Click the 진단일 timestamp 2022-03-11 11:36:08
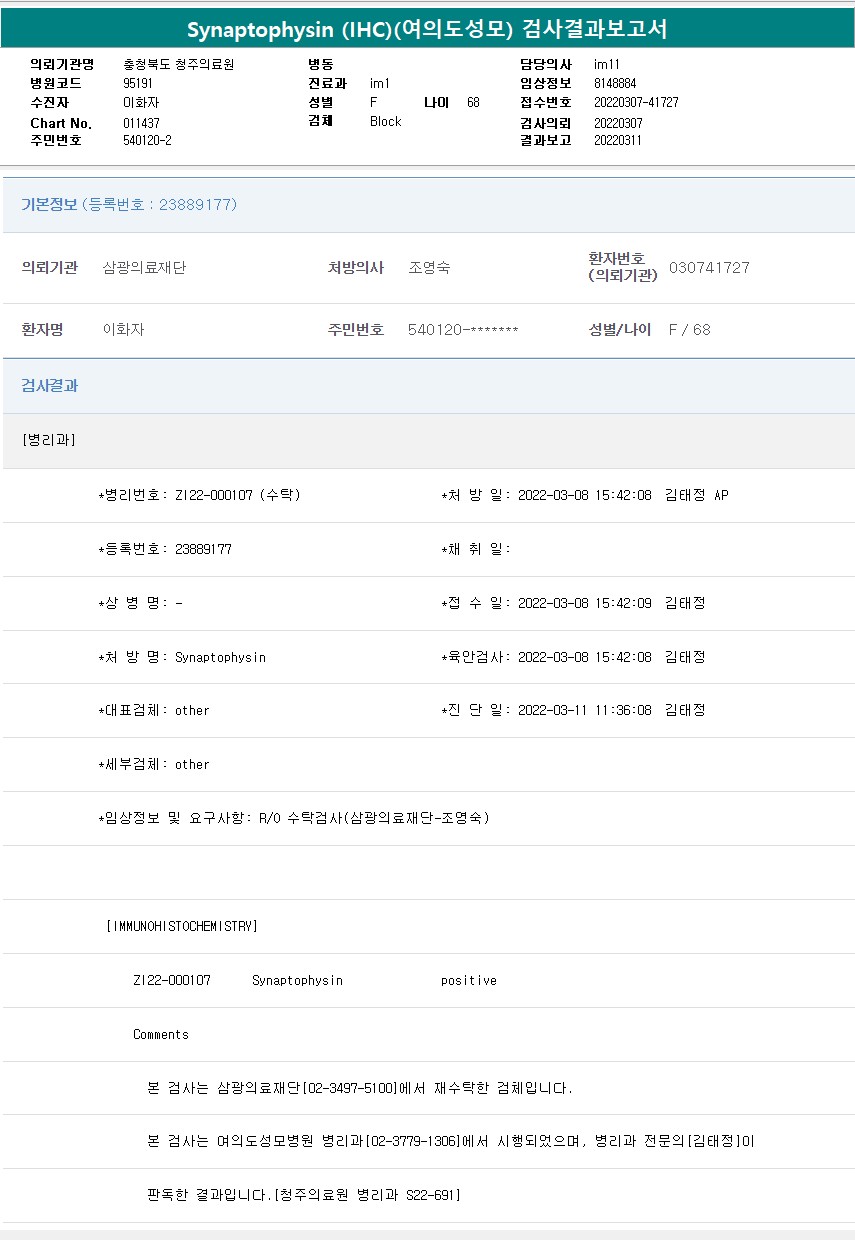855x1240 pixels. (x=584, y=710)
